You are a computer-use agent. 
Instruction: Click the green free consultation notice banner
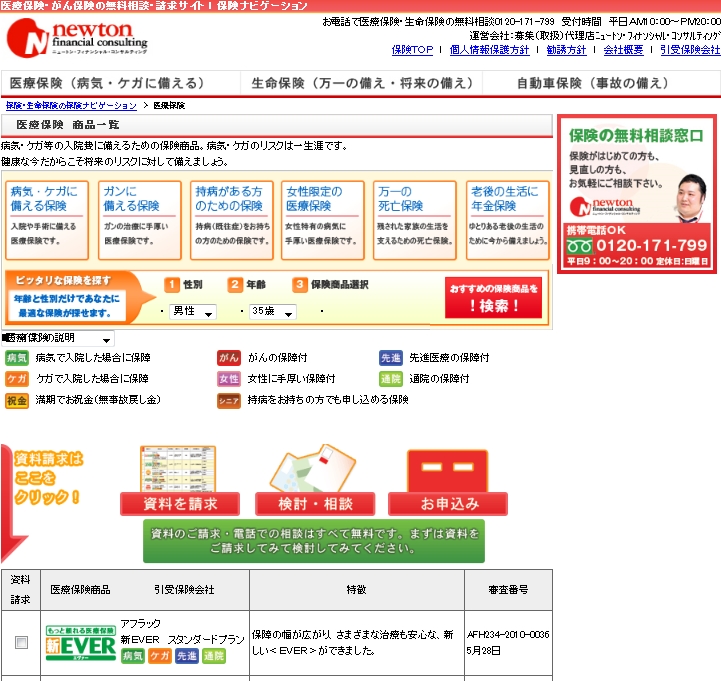314,541
